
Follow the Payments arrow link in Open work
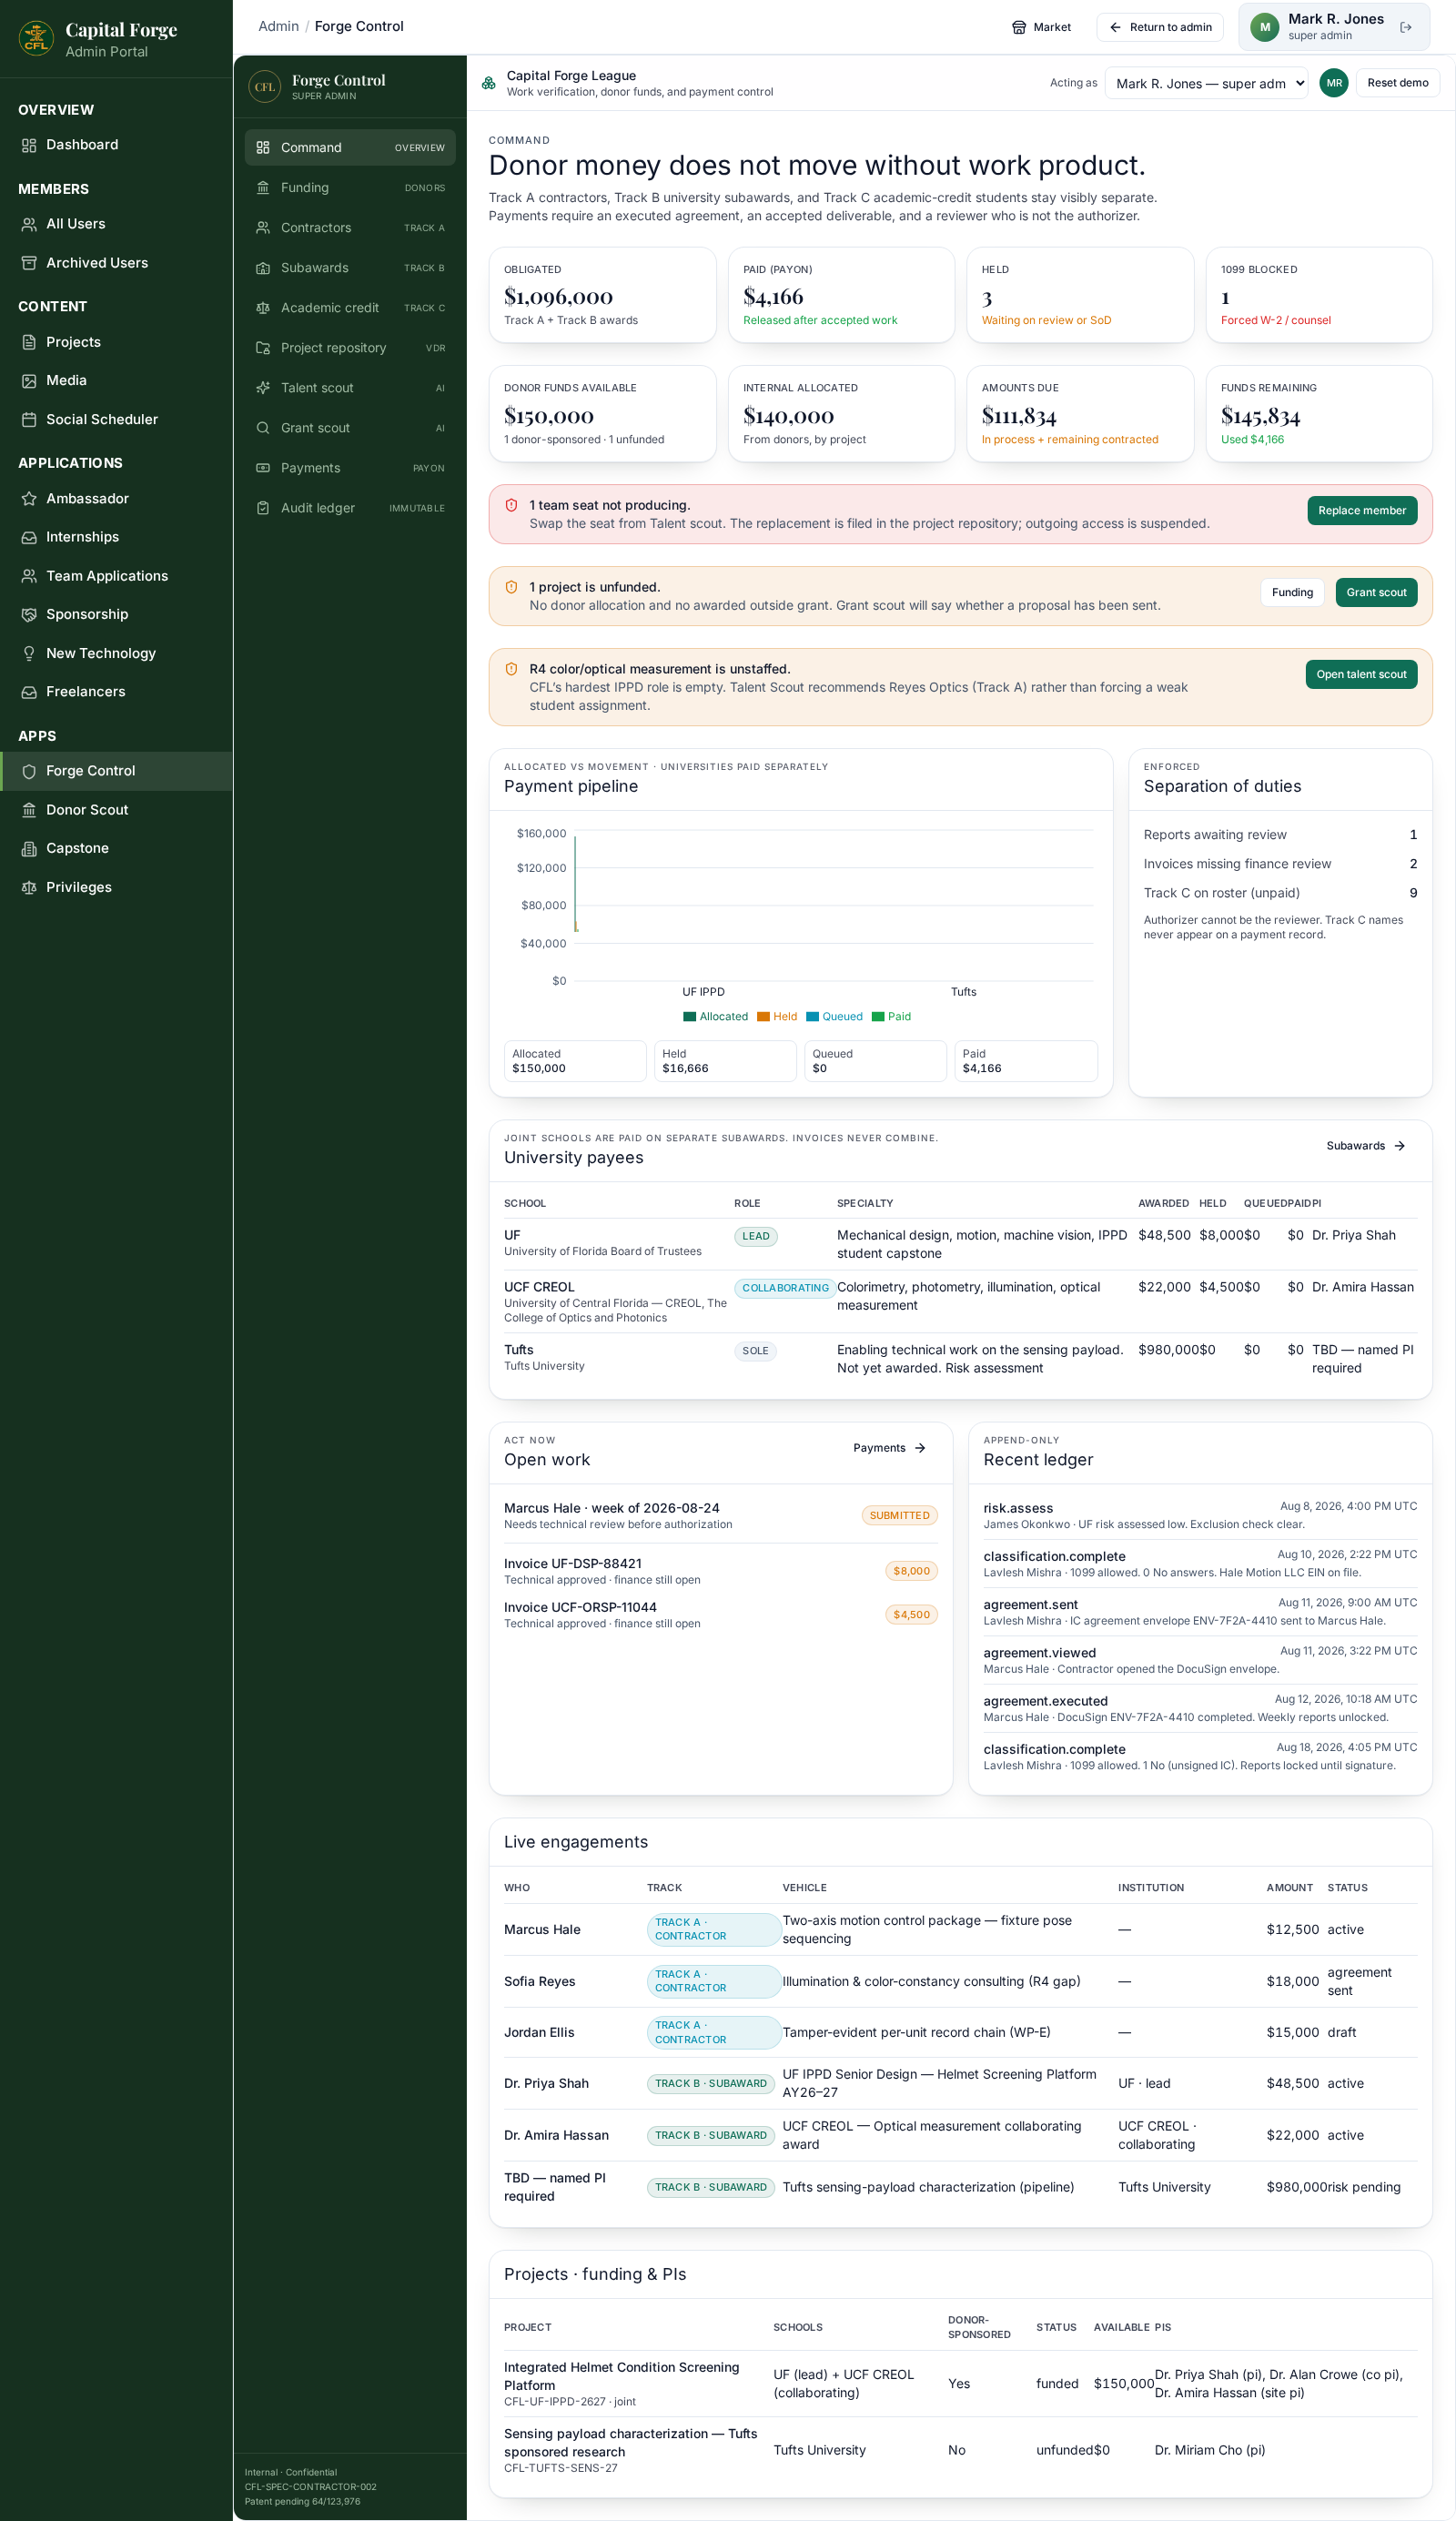click(x=890, y=1448)
